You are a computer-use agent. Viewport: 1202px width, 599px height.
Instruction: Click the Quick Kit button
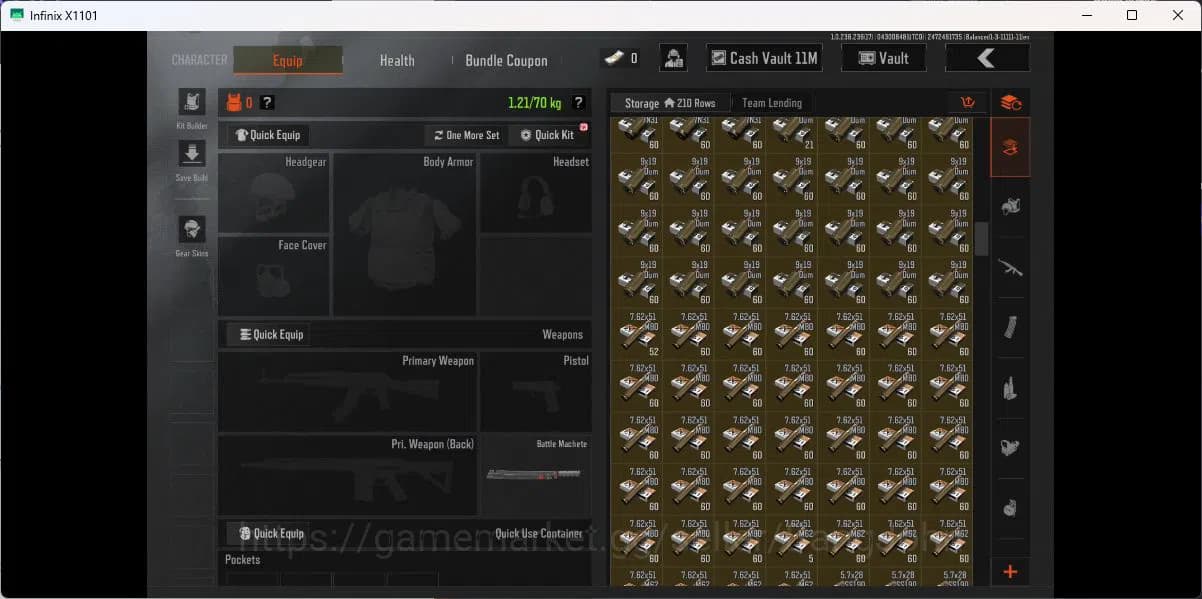(548, 135)
